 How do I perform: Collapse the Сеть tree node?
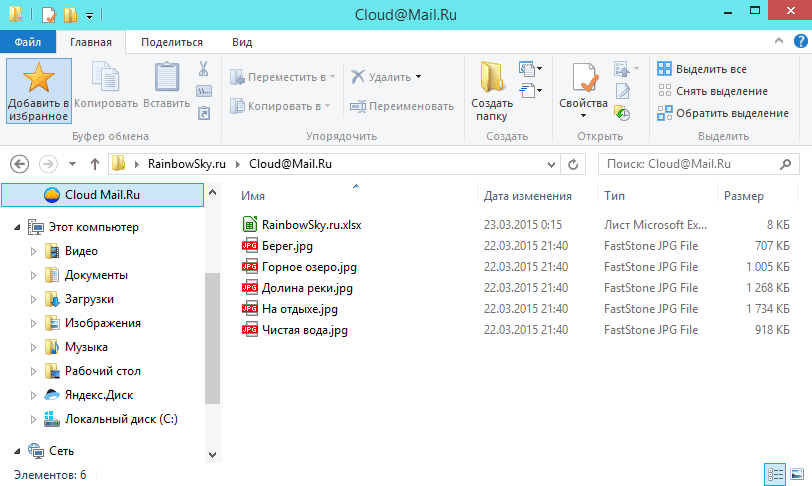click(x=17, y=451)
